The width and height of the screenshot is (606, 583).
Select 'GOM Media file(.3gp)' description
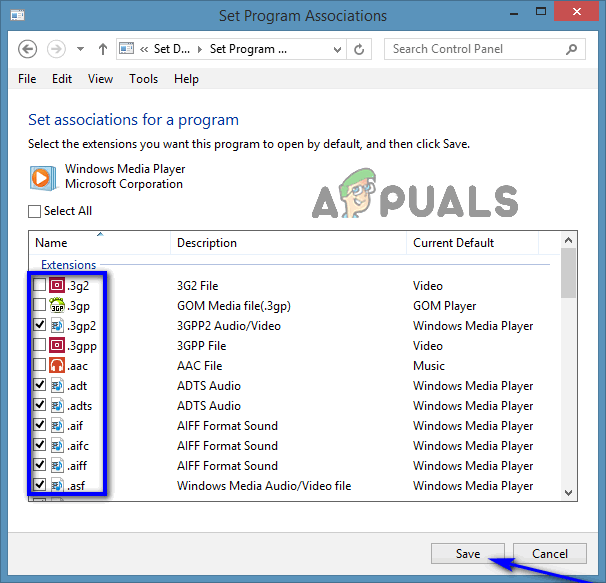click(x=234, y=306)
